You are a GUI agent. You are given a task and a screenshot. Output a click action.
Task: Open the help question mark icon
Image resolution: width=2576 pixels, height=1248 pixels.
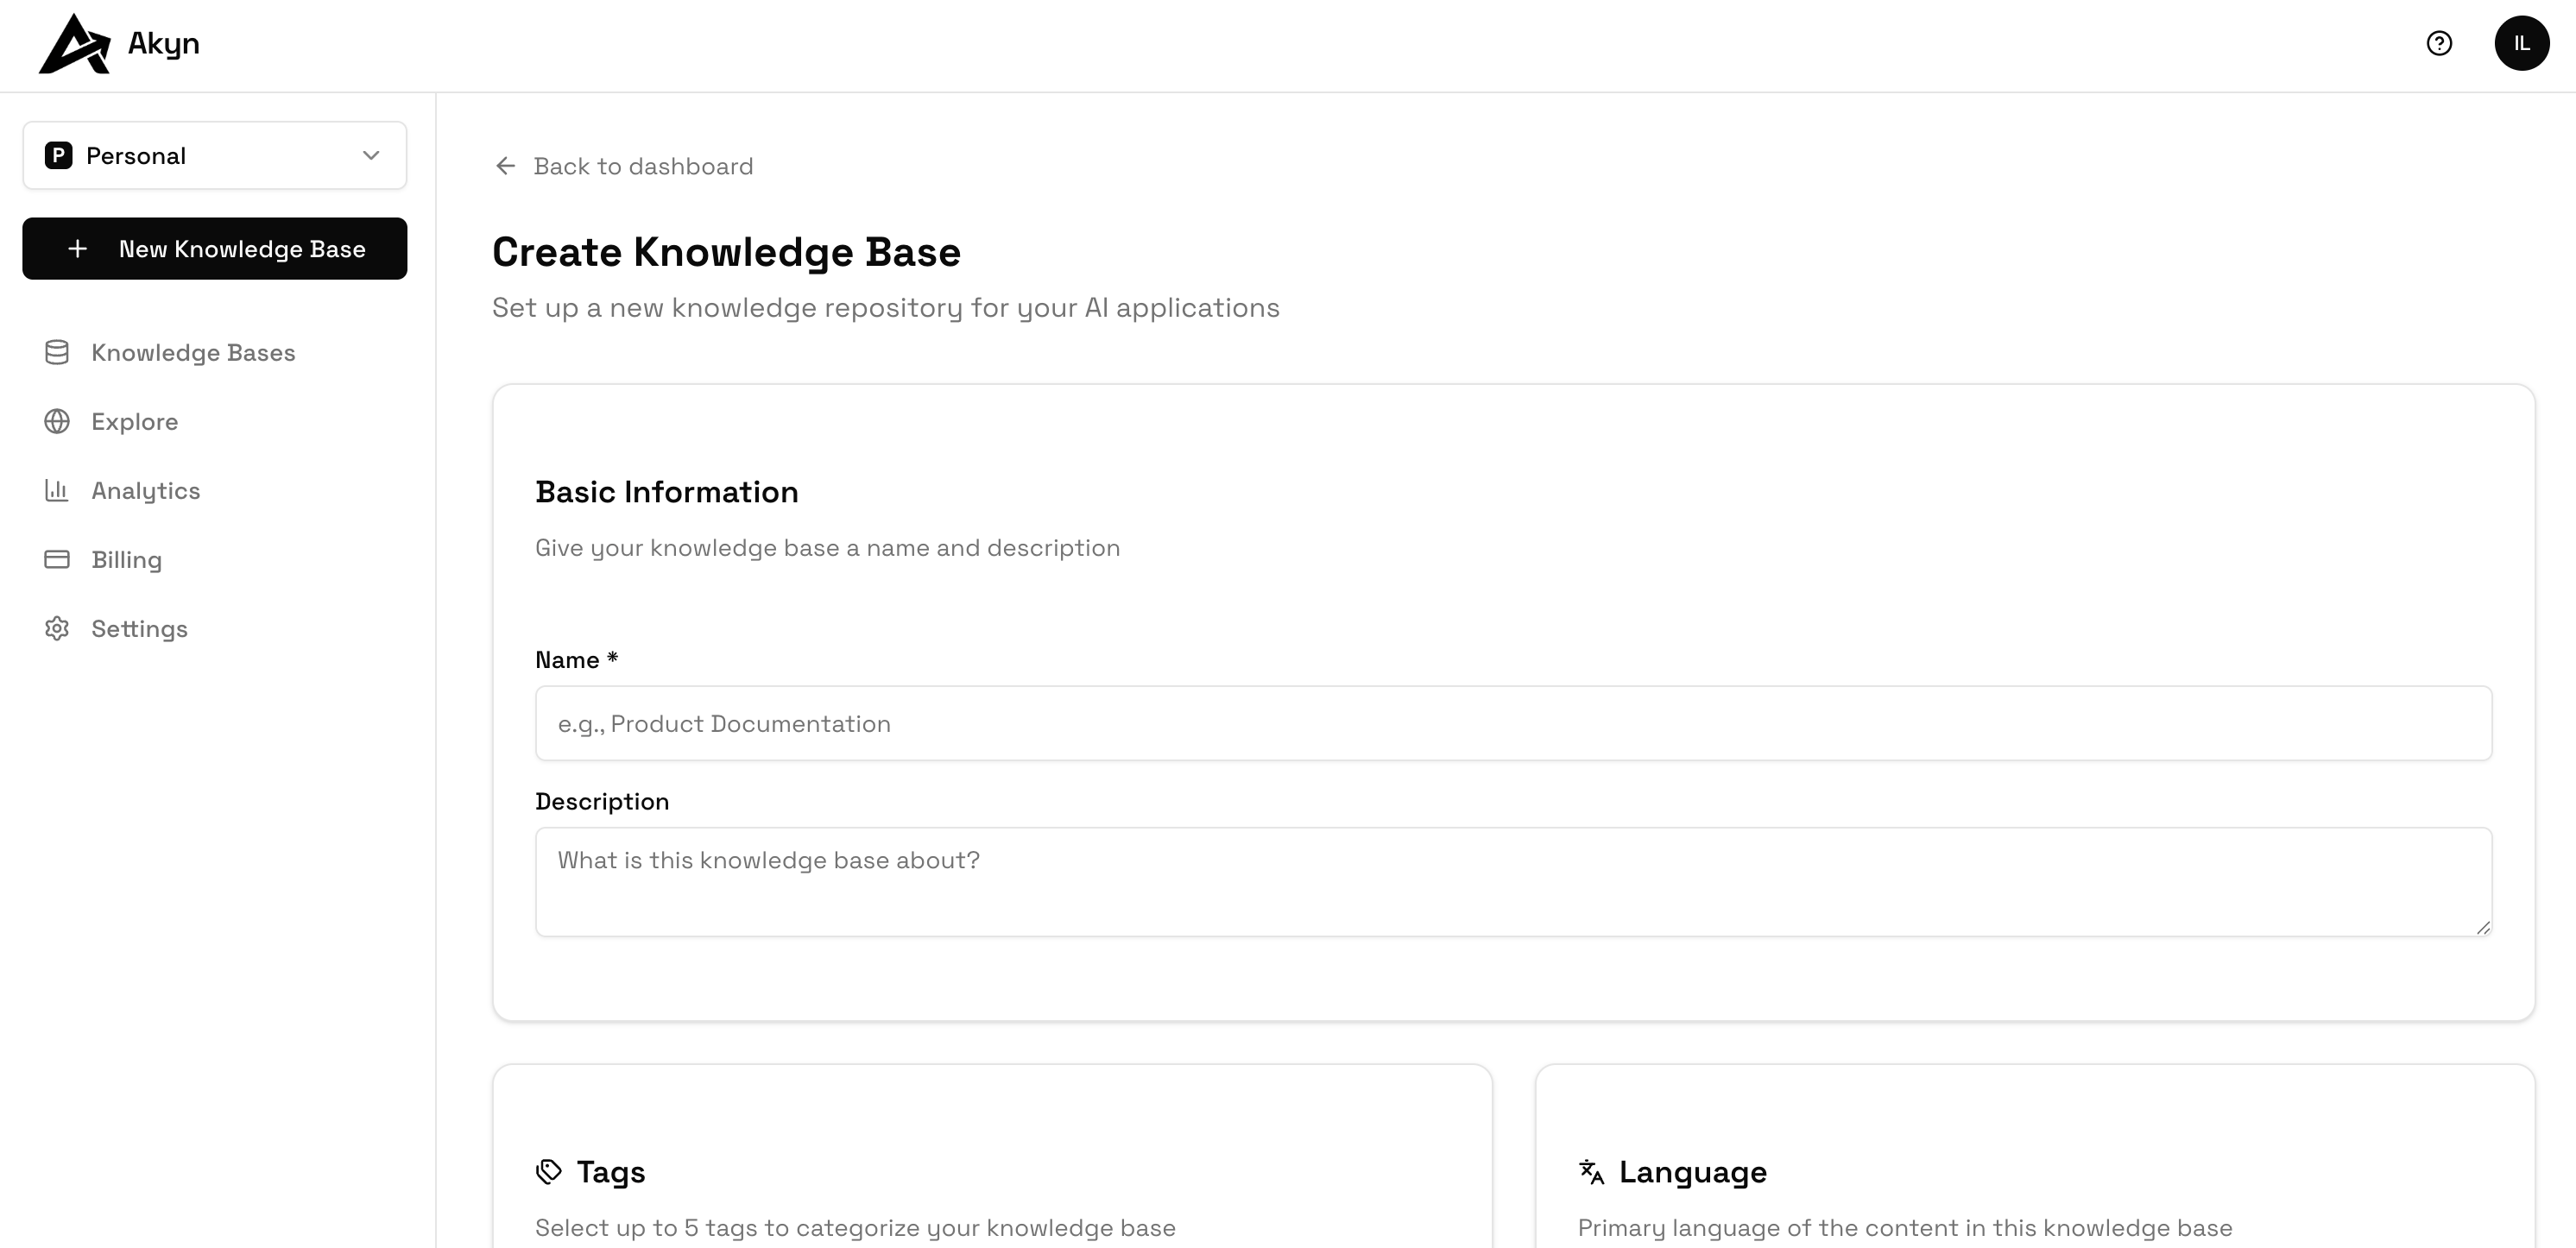(x=2439, y=43)
